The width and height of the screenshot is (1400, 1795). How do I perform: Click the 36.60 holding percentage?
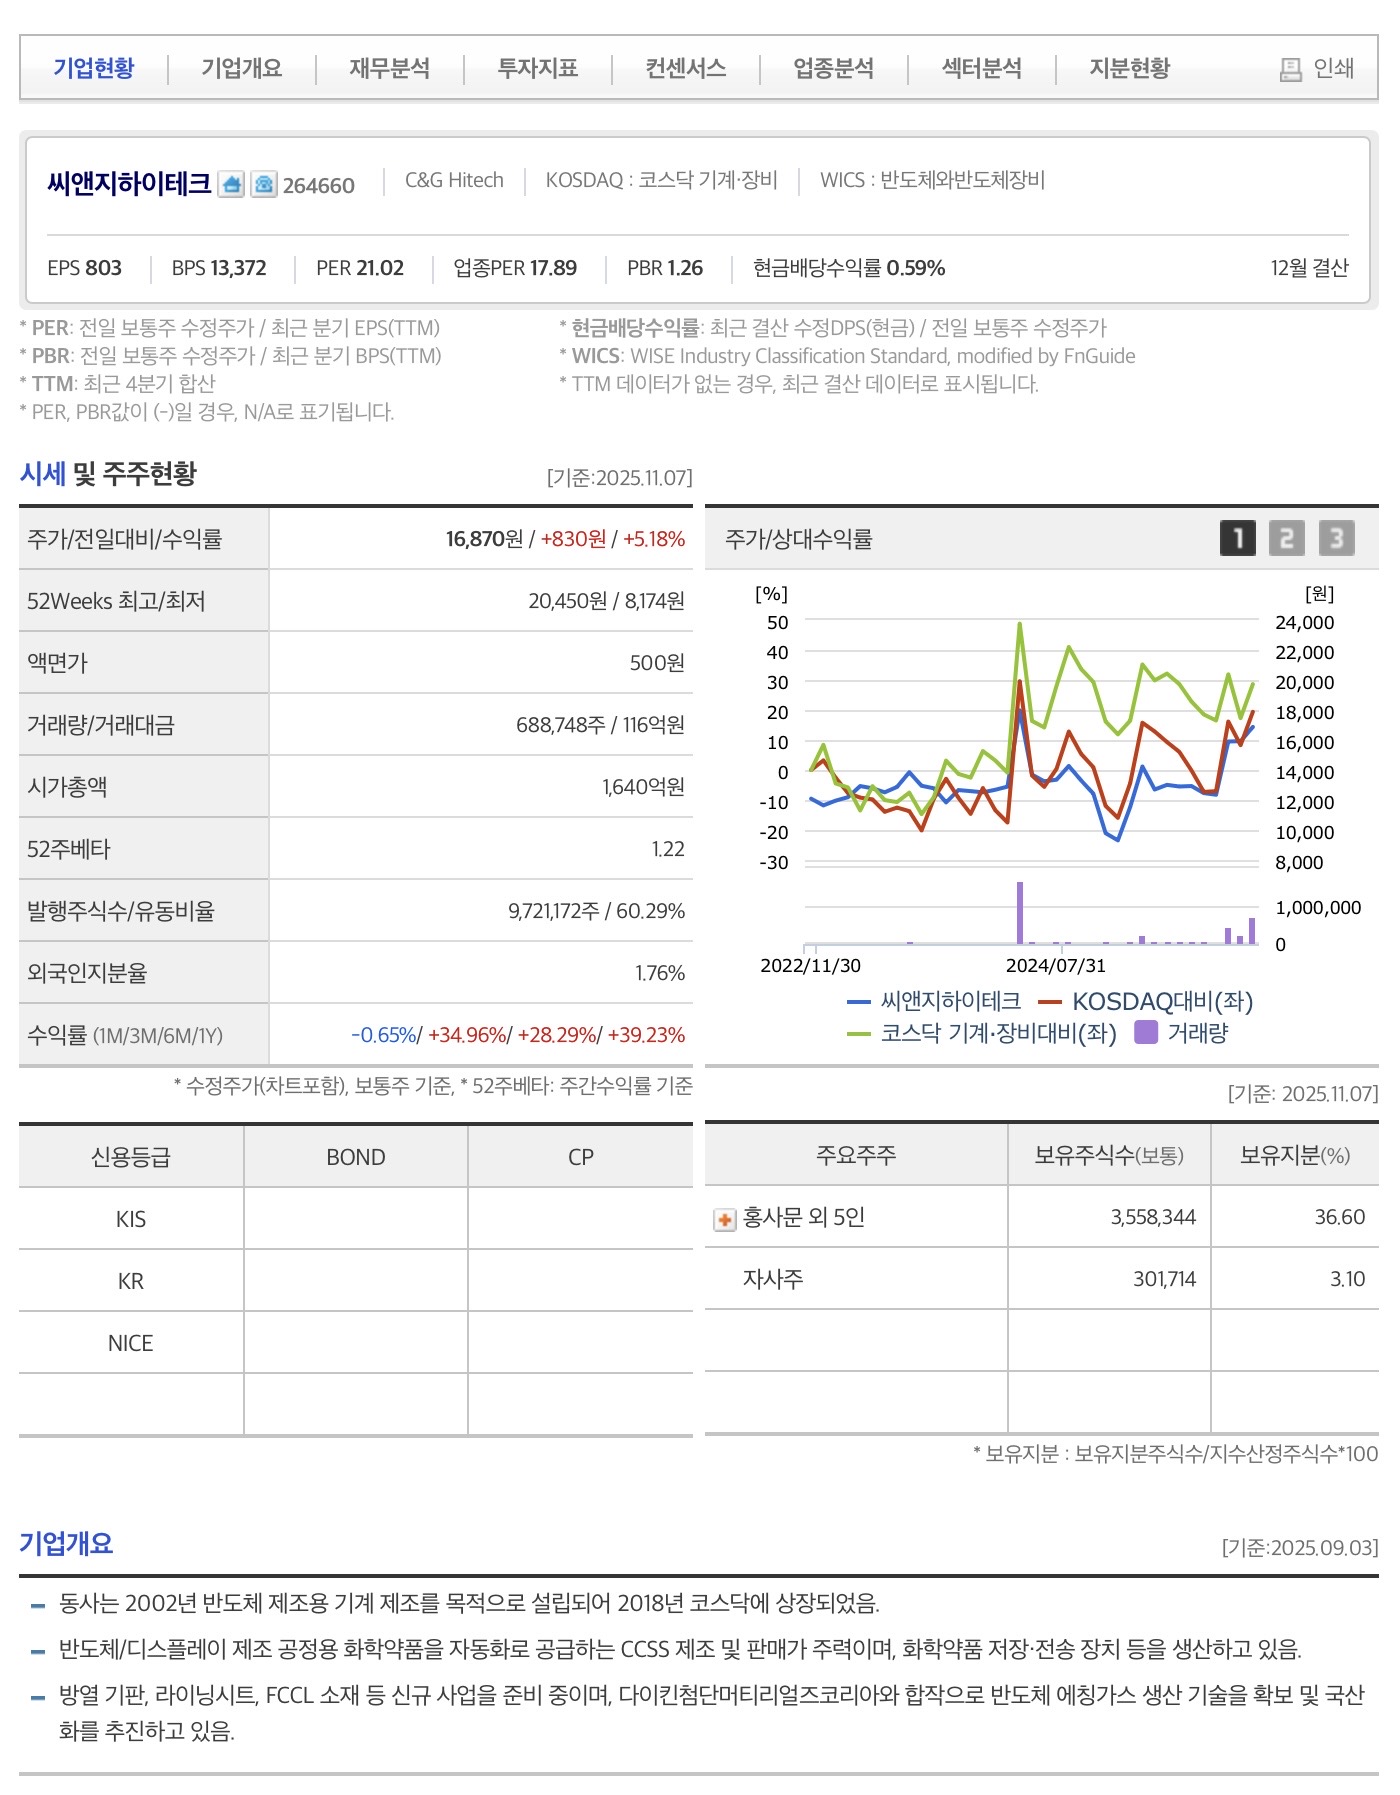1340,1217
